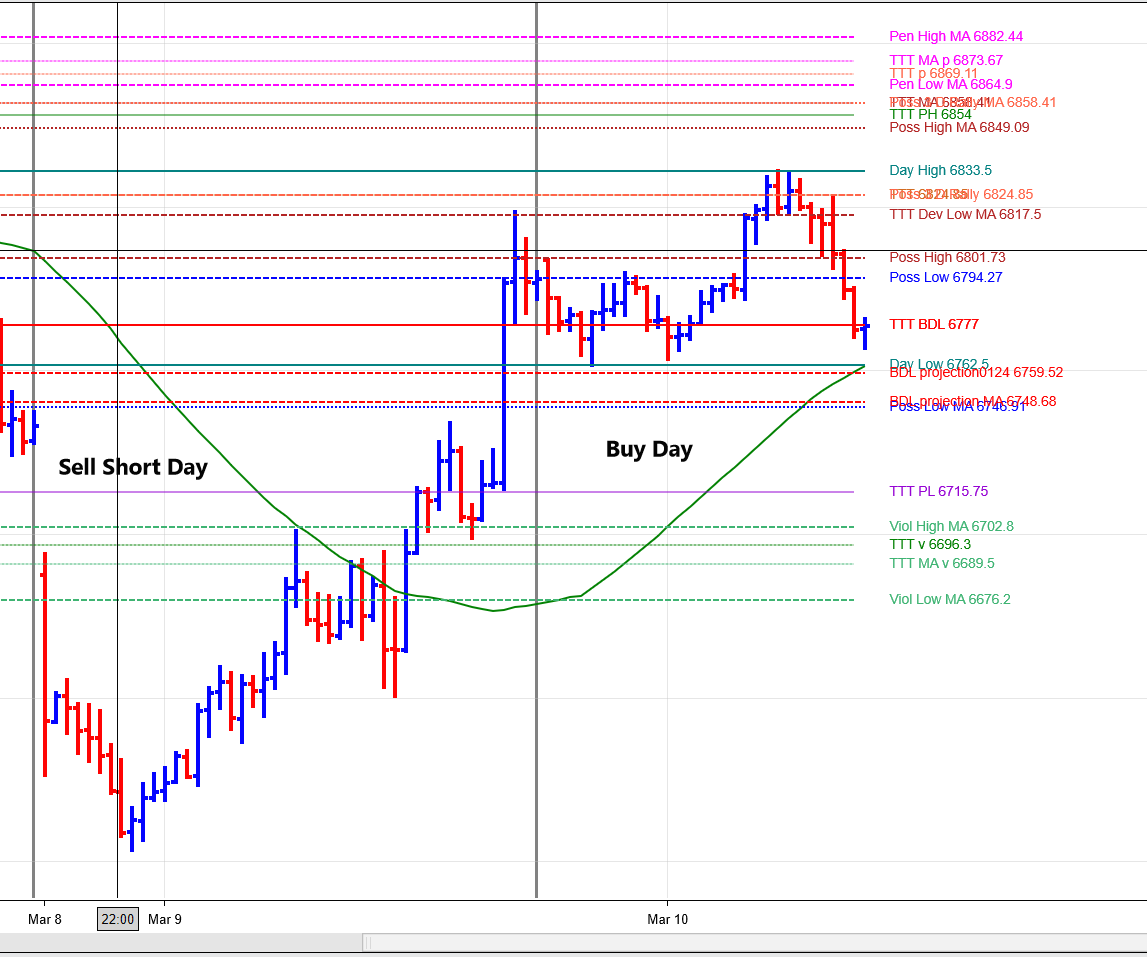Click the TTT MA v 6689.5 label
Screen dimensions: 1147x957
942,563
